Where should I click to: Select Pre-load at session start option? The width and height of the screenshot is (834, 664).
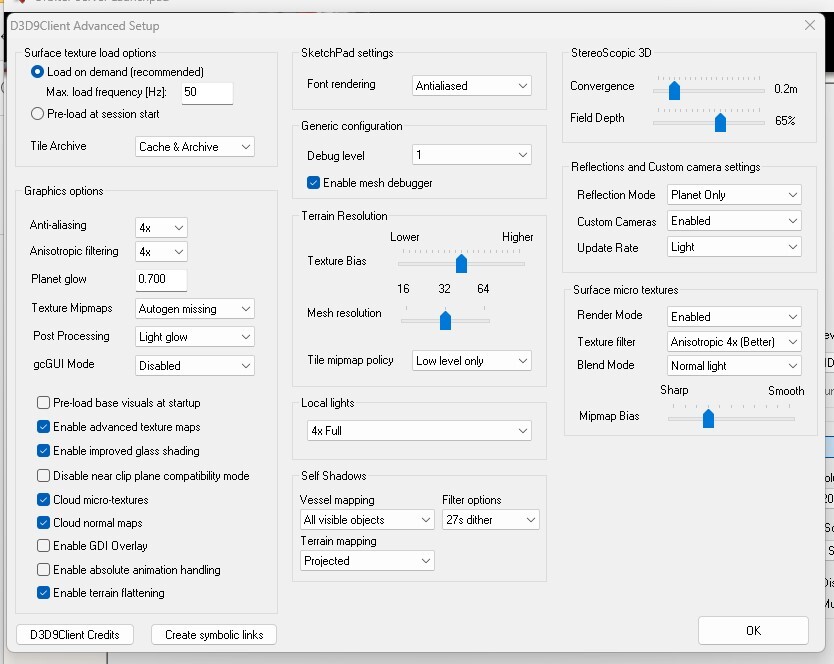point(38,114)
